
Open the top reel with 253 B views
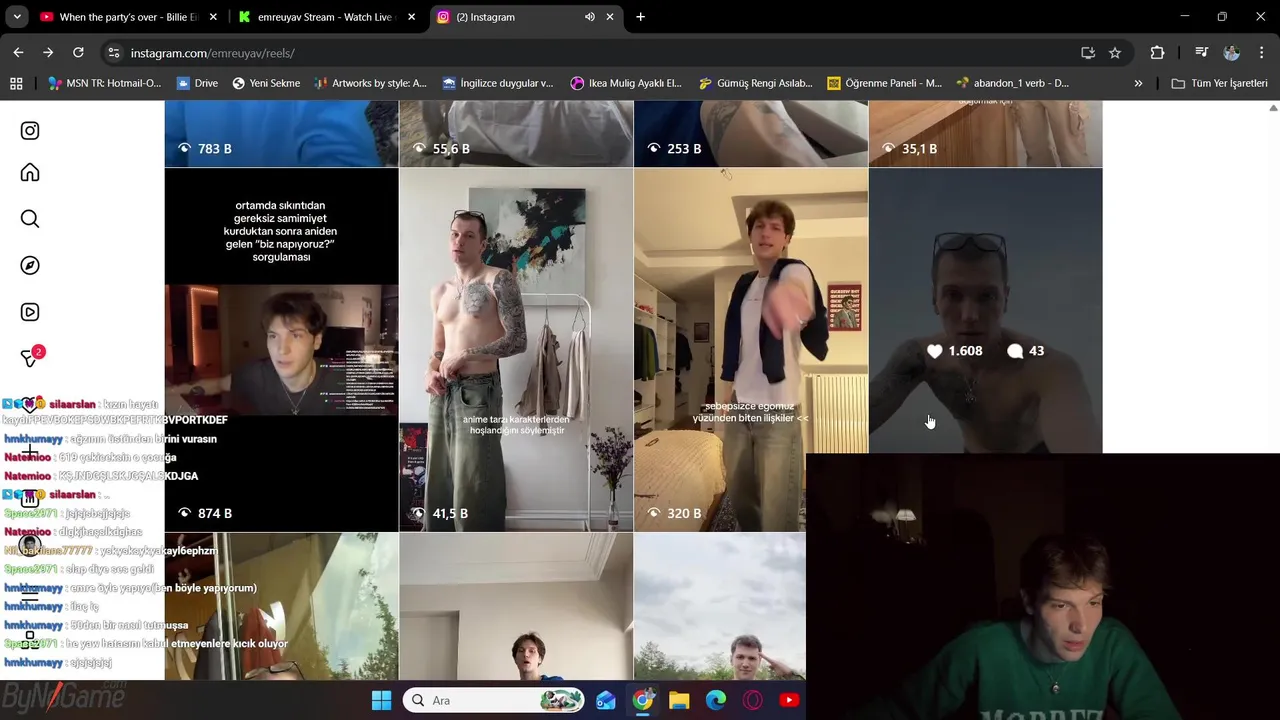pyautogui.click(x=750, y=133)
